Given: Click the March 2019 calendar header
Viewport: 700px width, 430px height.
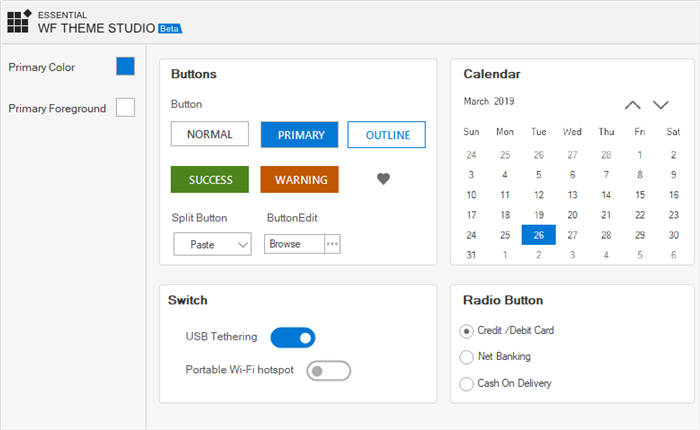Looking at the screenshot, I should [x=490, y=101].
